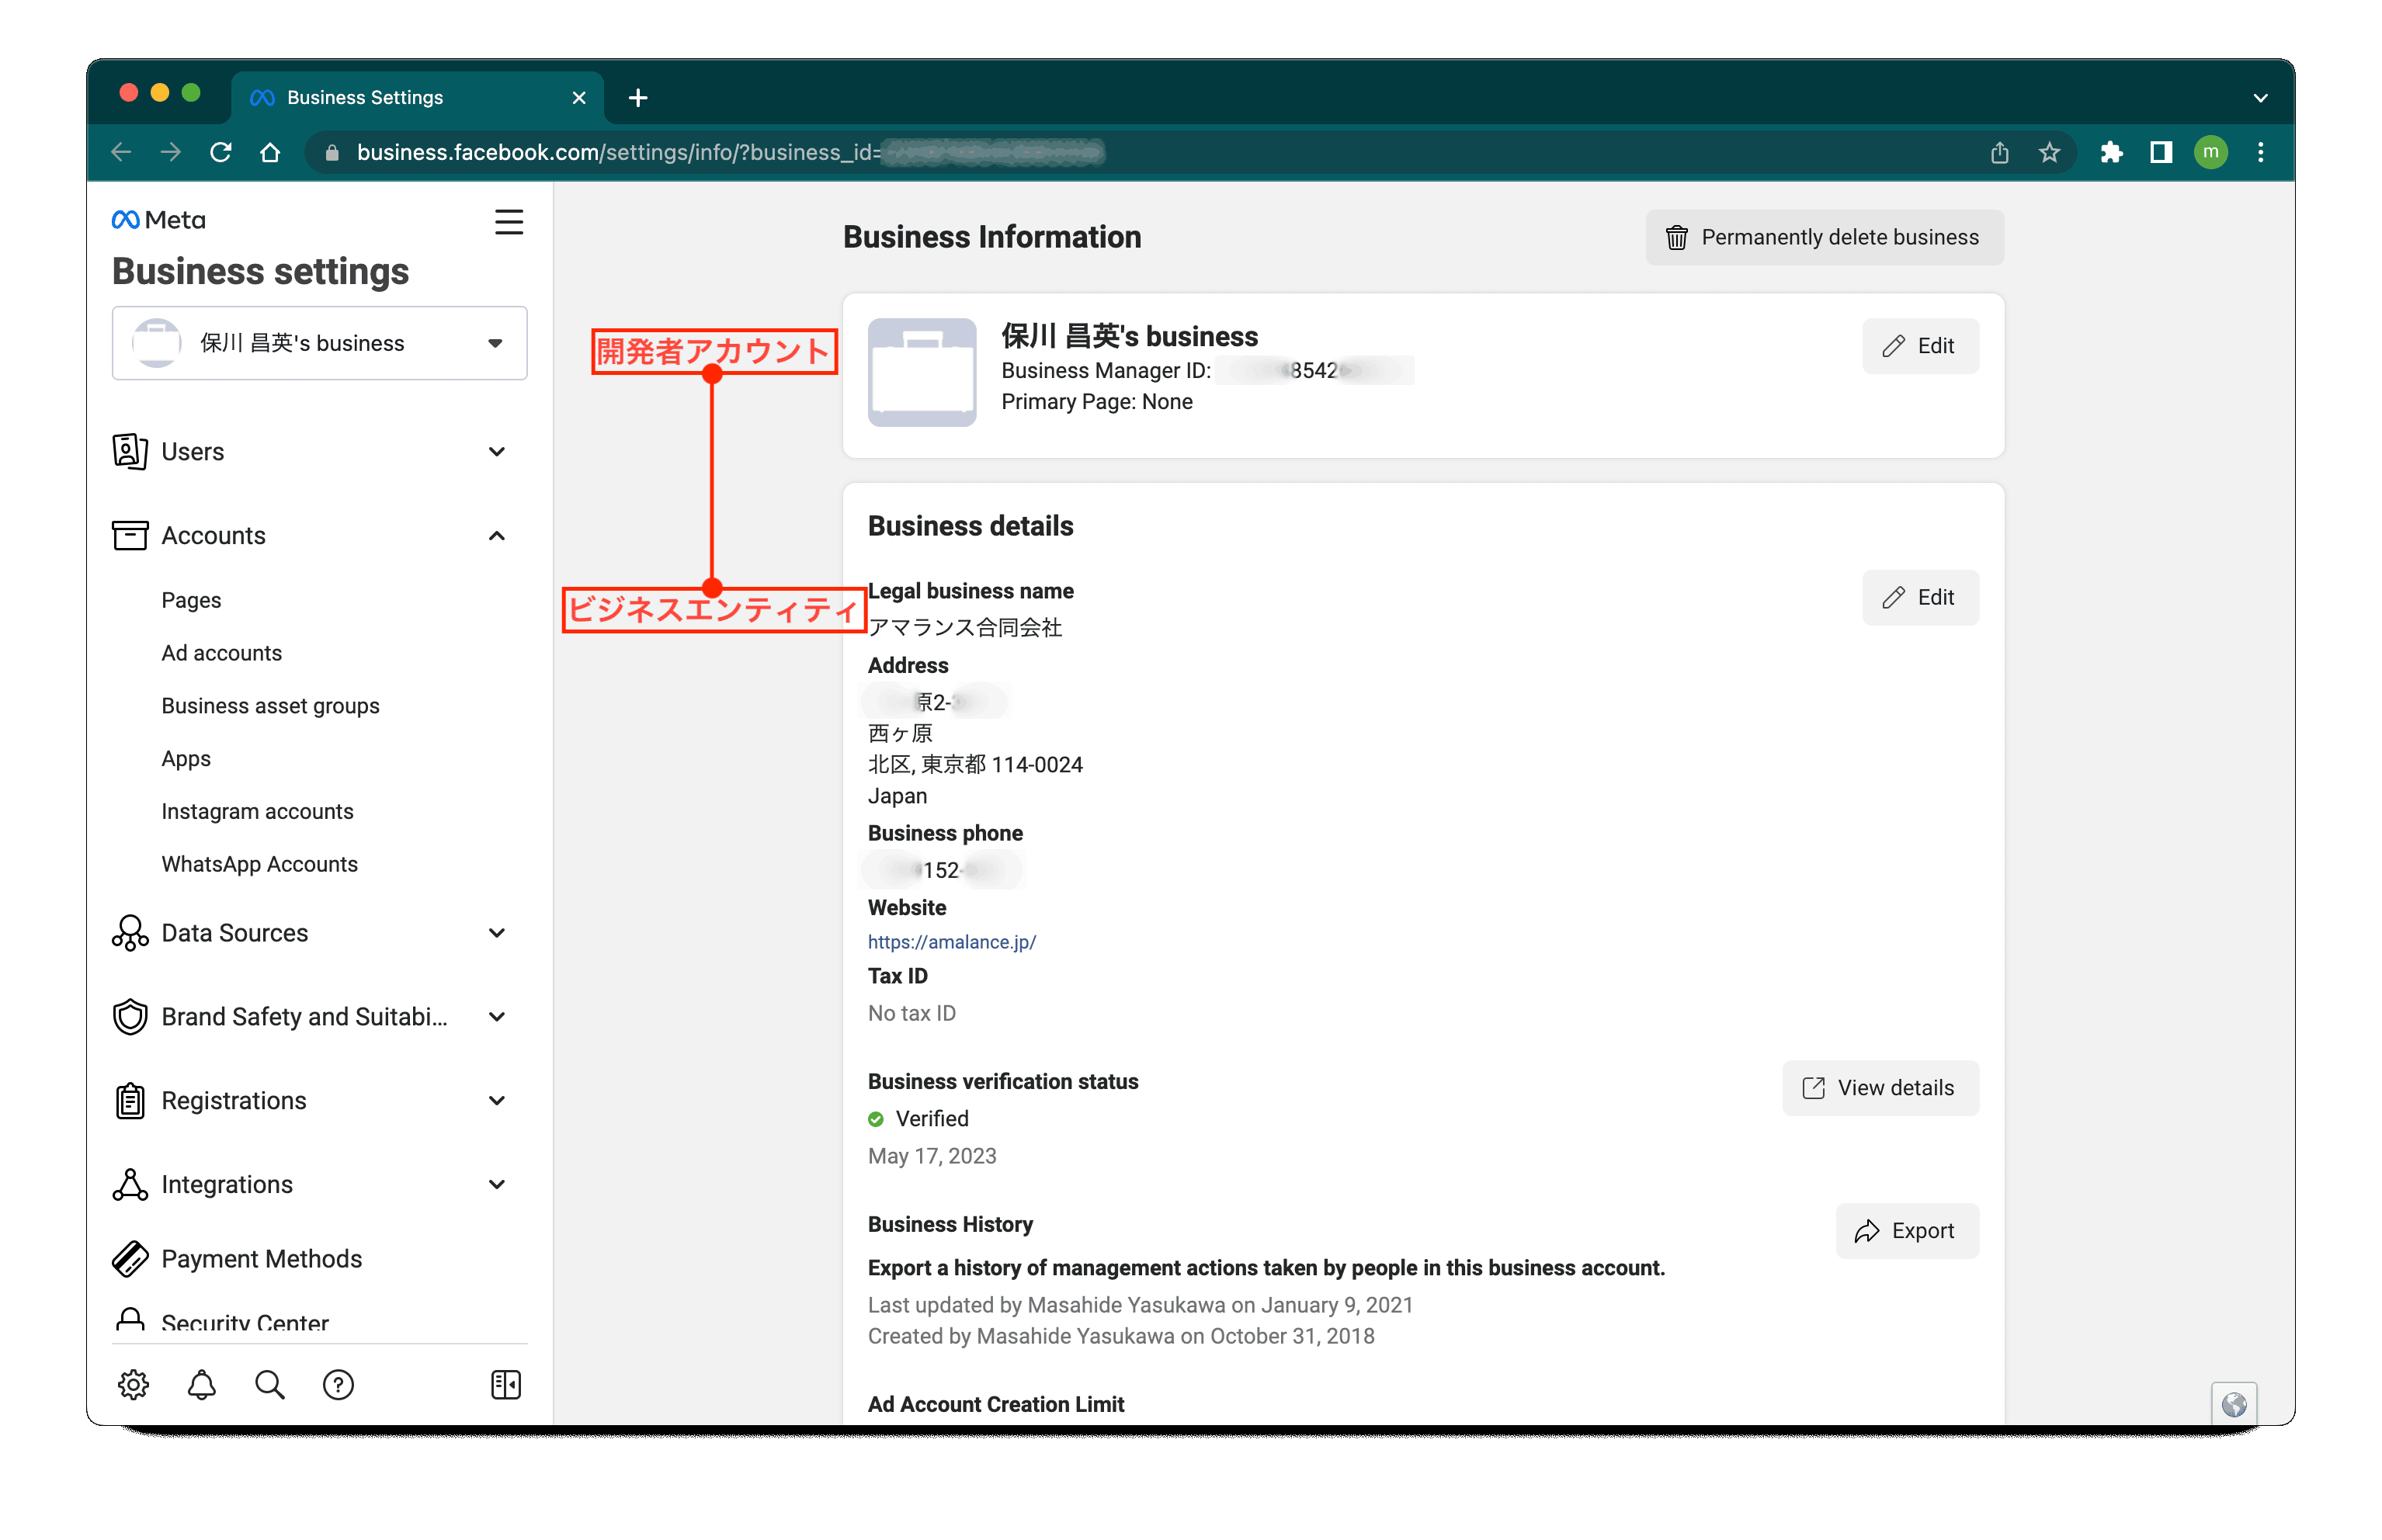Screen dimensions: 2382x1540
Task: Expand the Registrations section
Action: point(497,1101)
